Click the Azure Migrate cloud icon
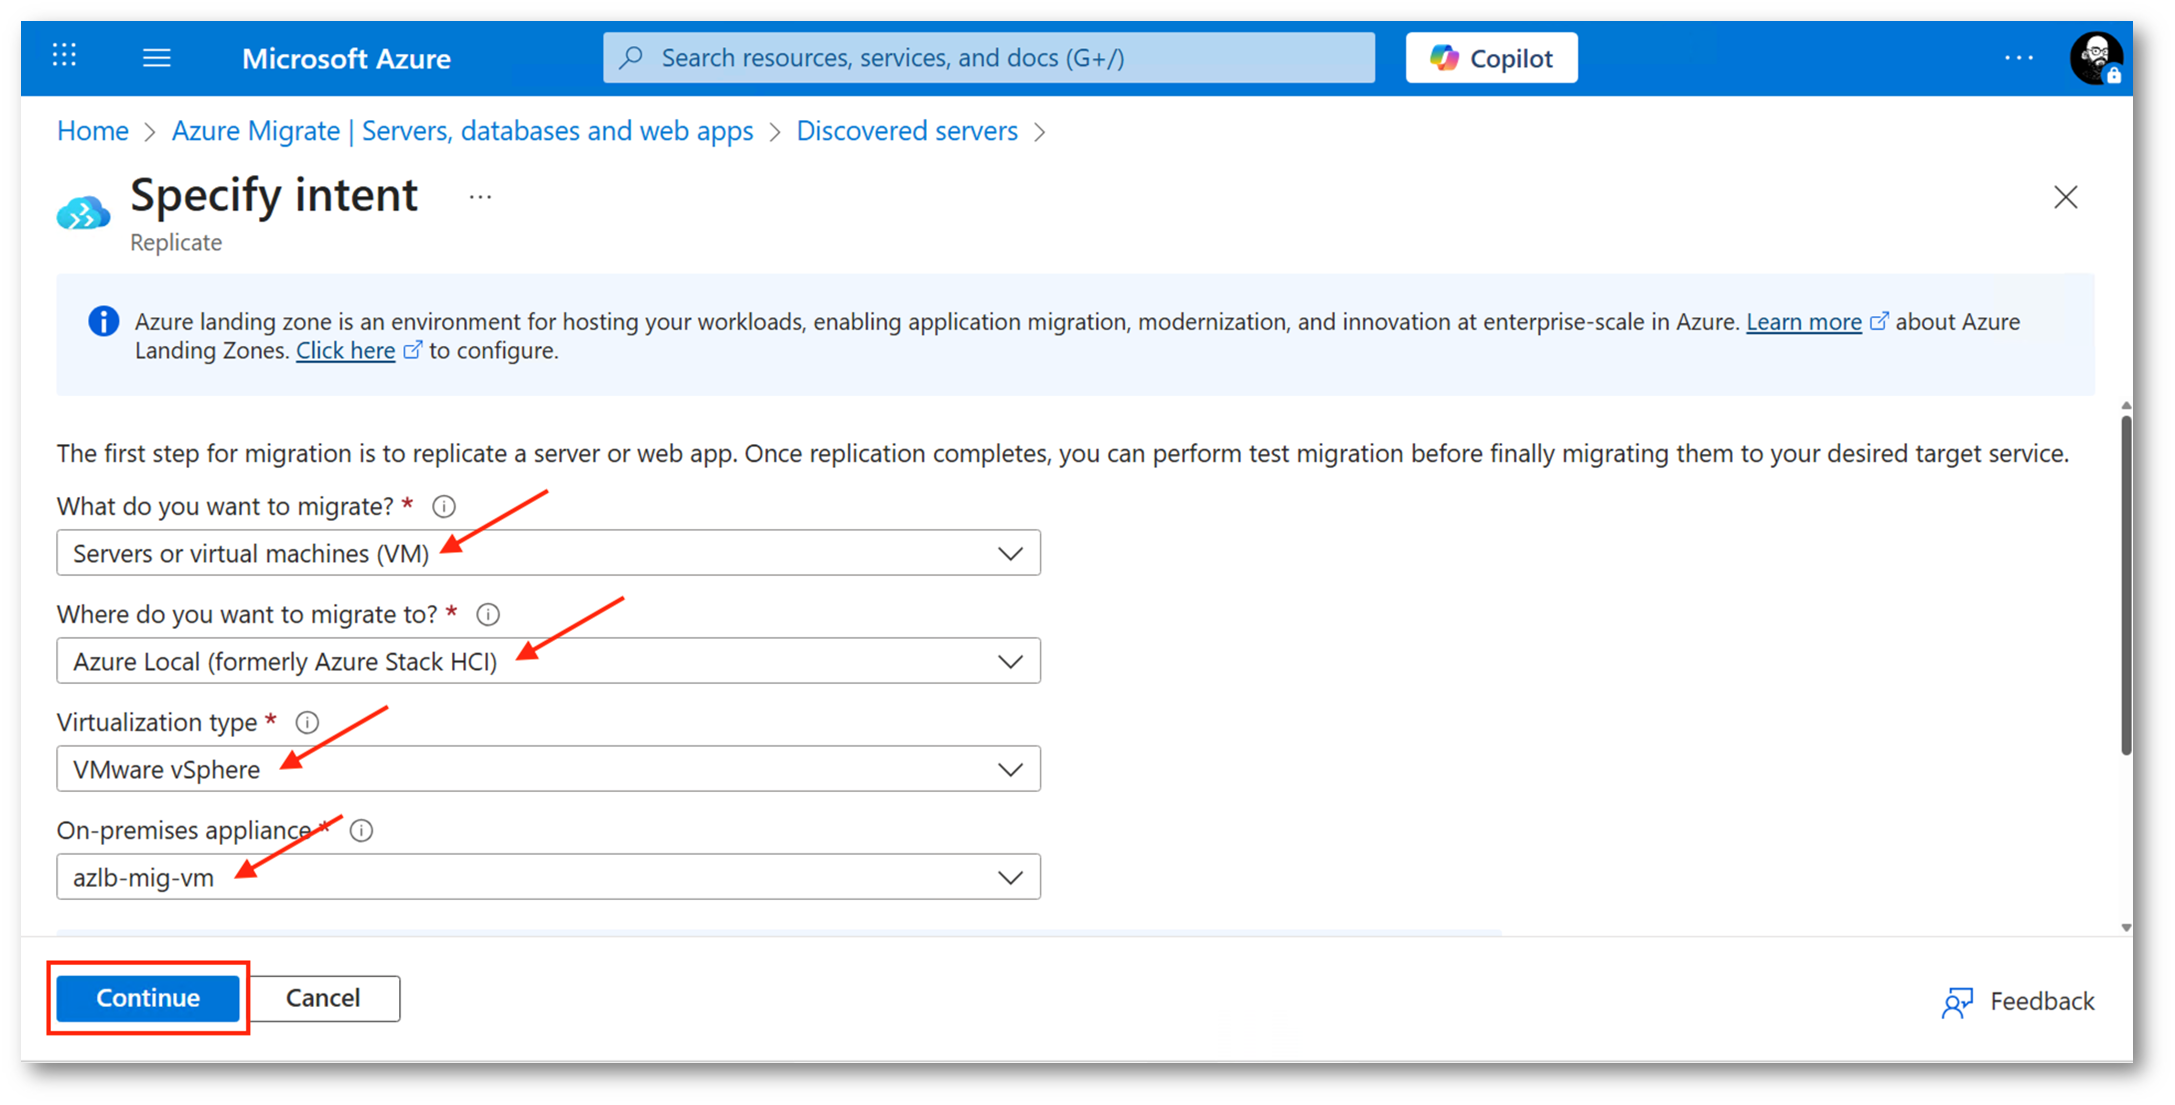 84,213
